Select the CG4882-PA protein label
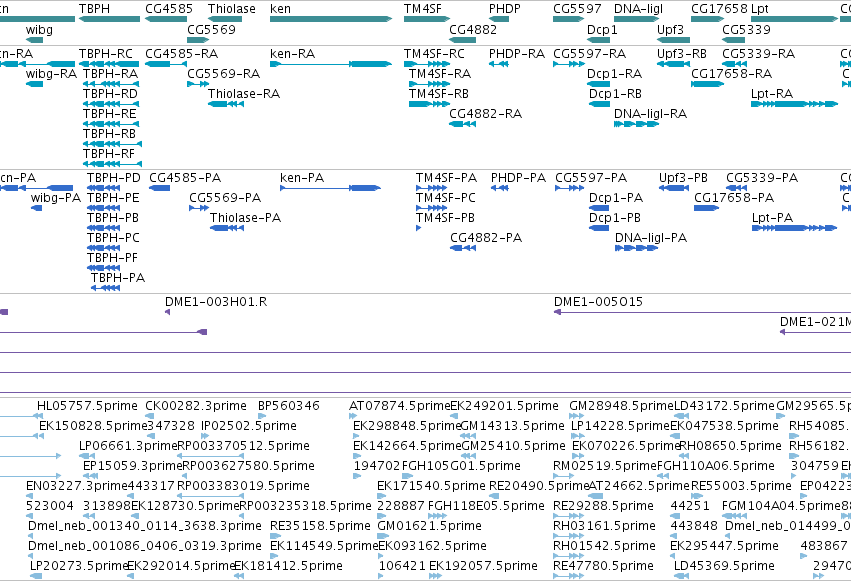 coord(486,238)
